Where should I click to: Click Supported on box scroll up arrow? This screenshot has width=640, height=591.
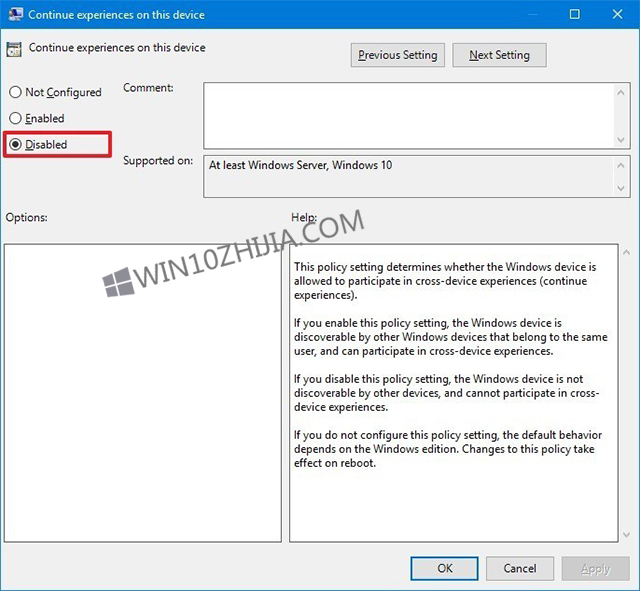click(x=621, y=165)
